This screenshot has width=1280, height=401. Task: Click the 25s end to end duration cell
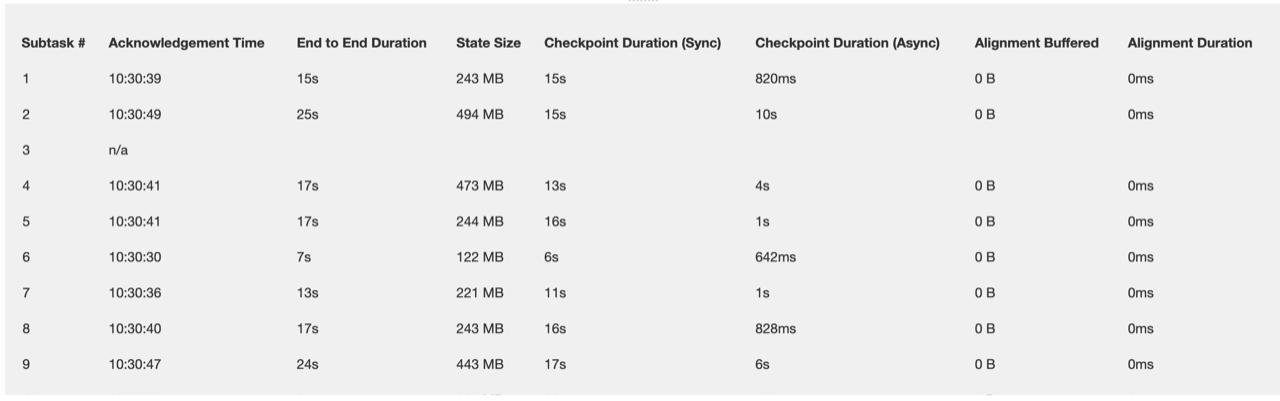coord(307,115)
